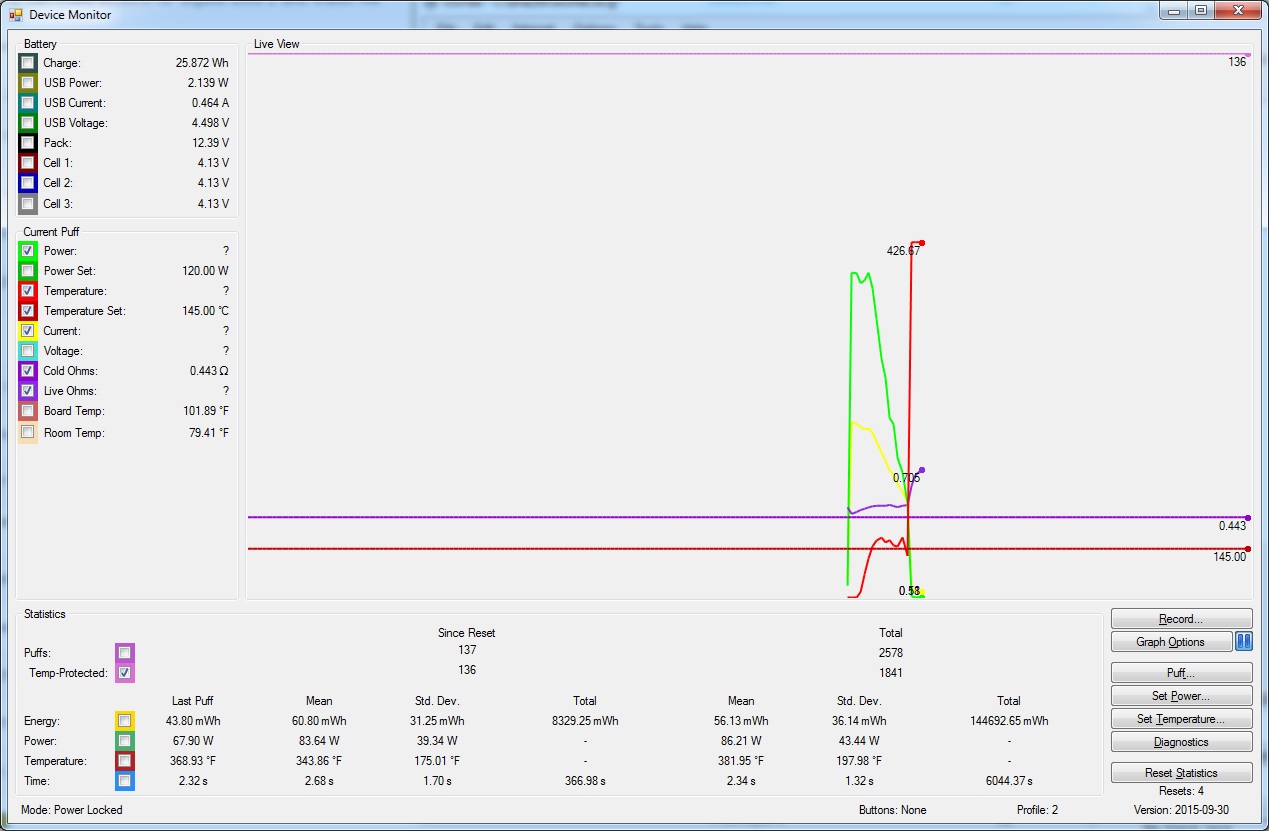Viewport: 1269px width, 831px height.
Task: Click the Device Monitor title bar icon
Action: (x=15, y=15)
